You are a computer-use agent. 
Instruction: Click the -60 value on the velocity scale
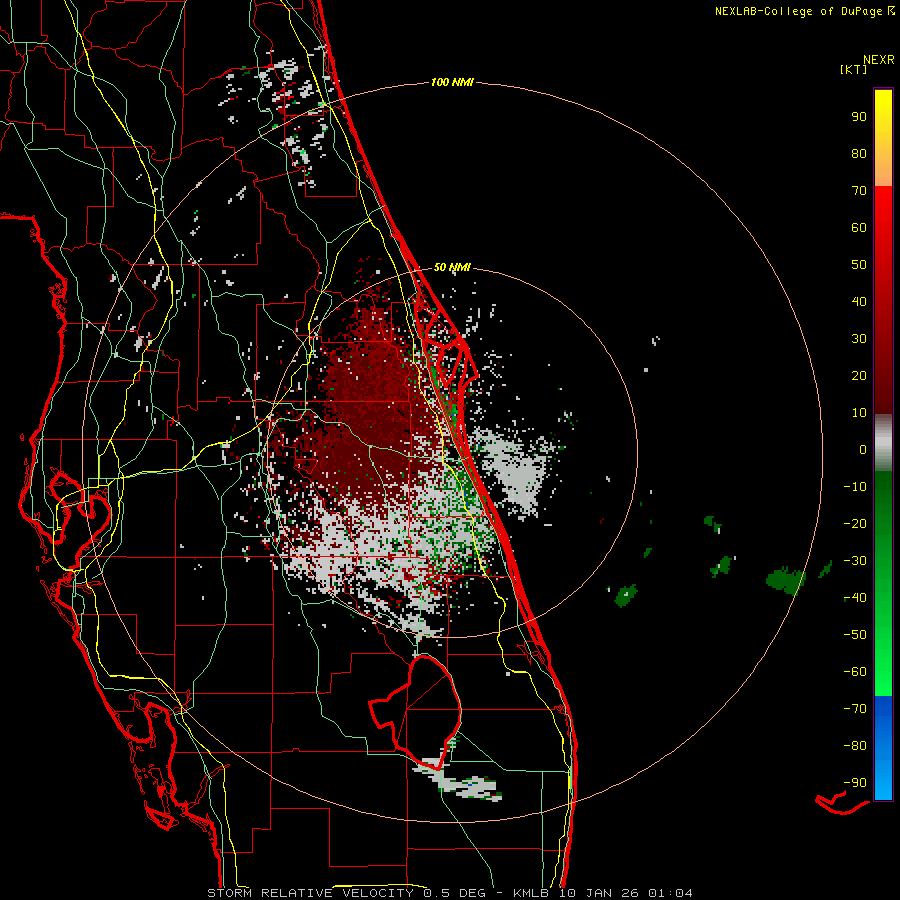[x=855, y=672]
